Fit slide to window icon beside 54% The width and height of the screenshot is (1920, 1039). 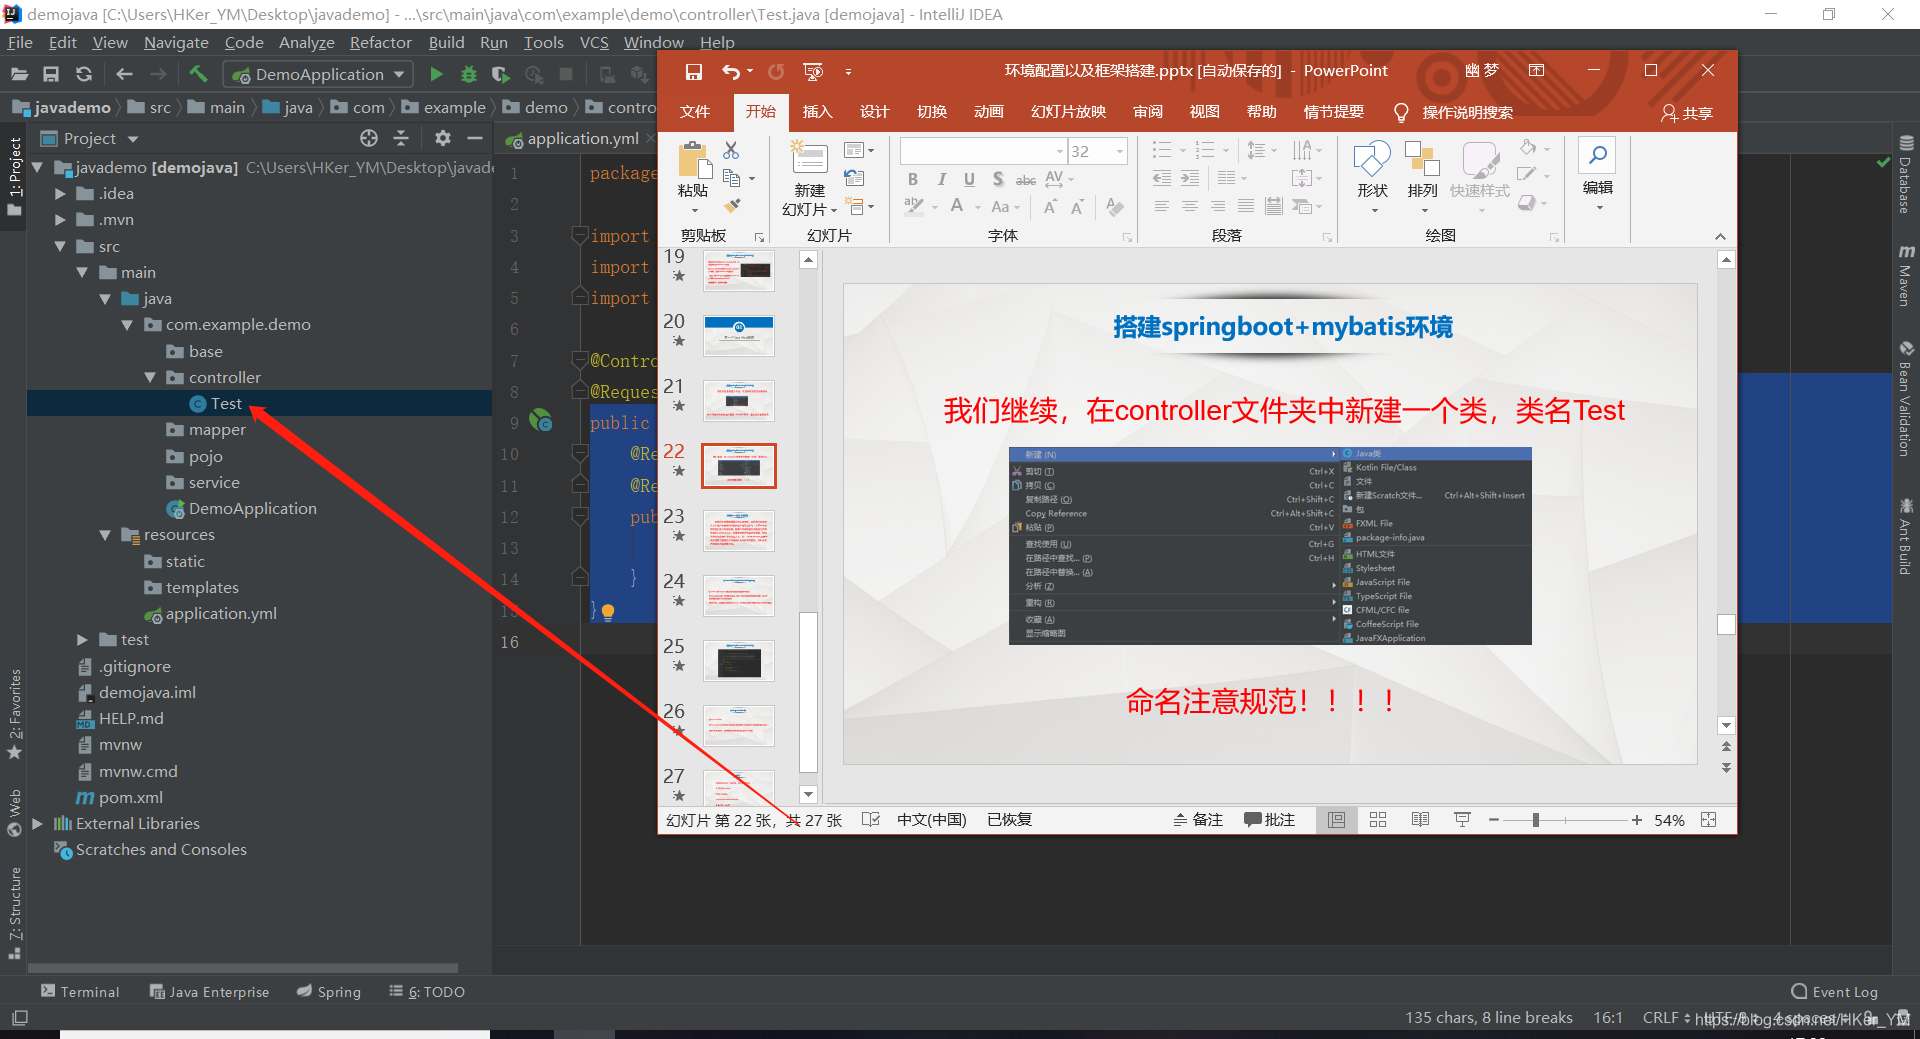1709,820
